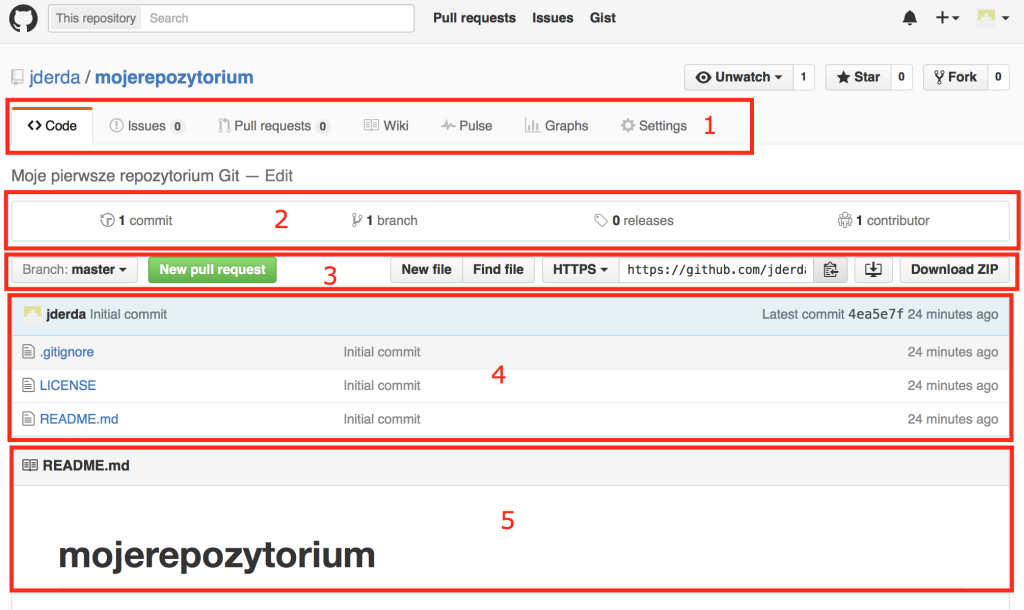Open the jderda owner link
Image resolution: width=1024 pixels, height=610 pixels.
55,77
